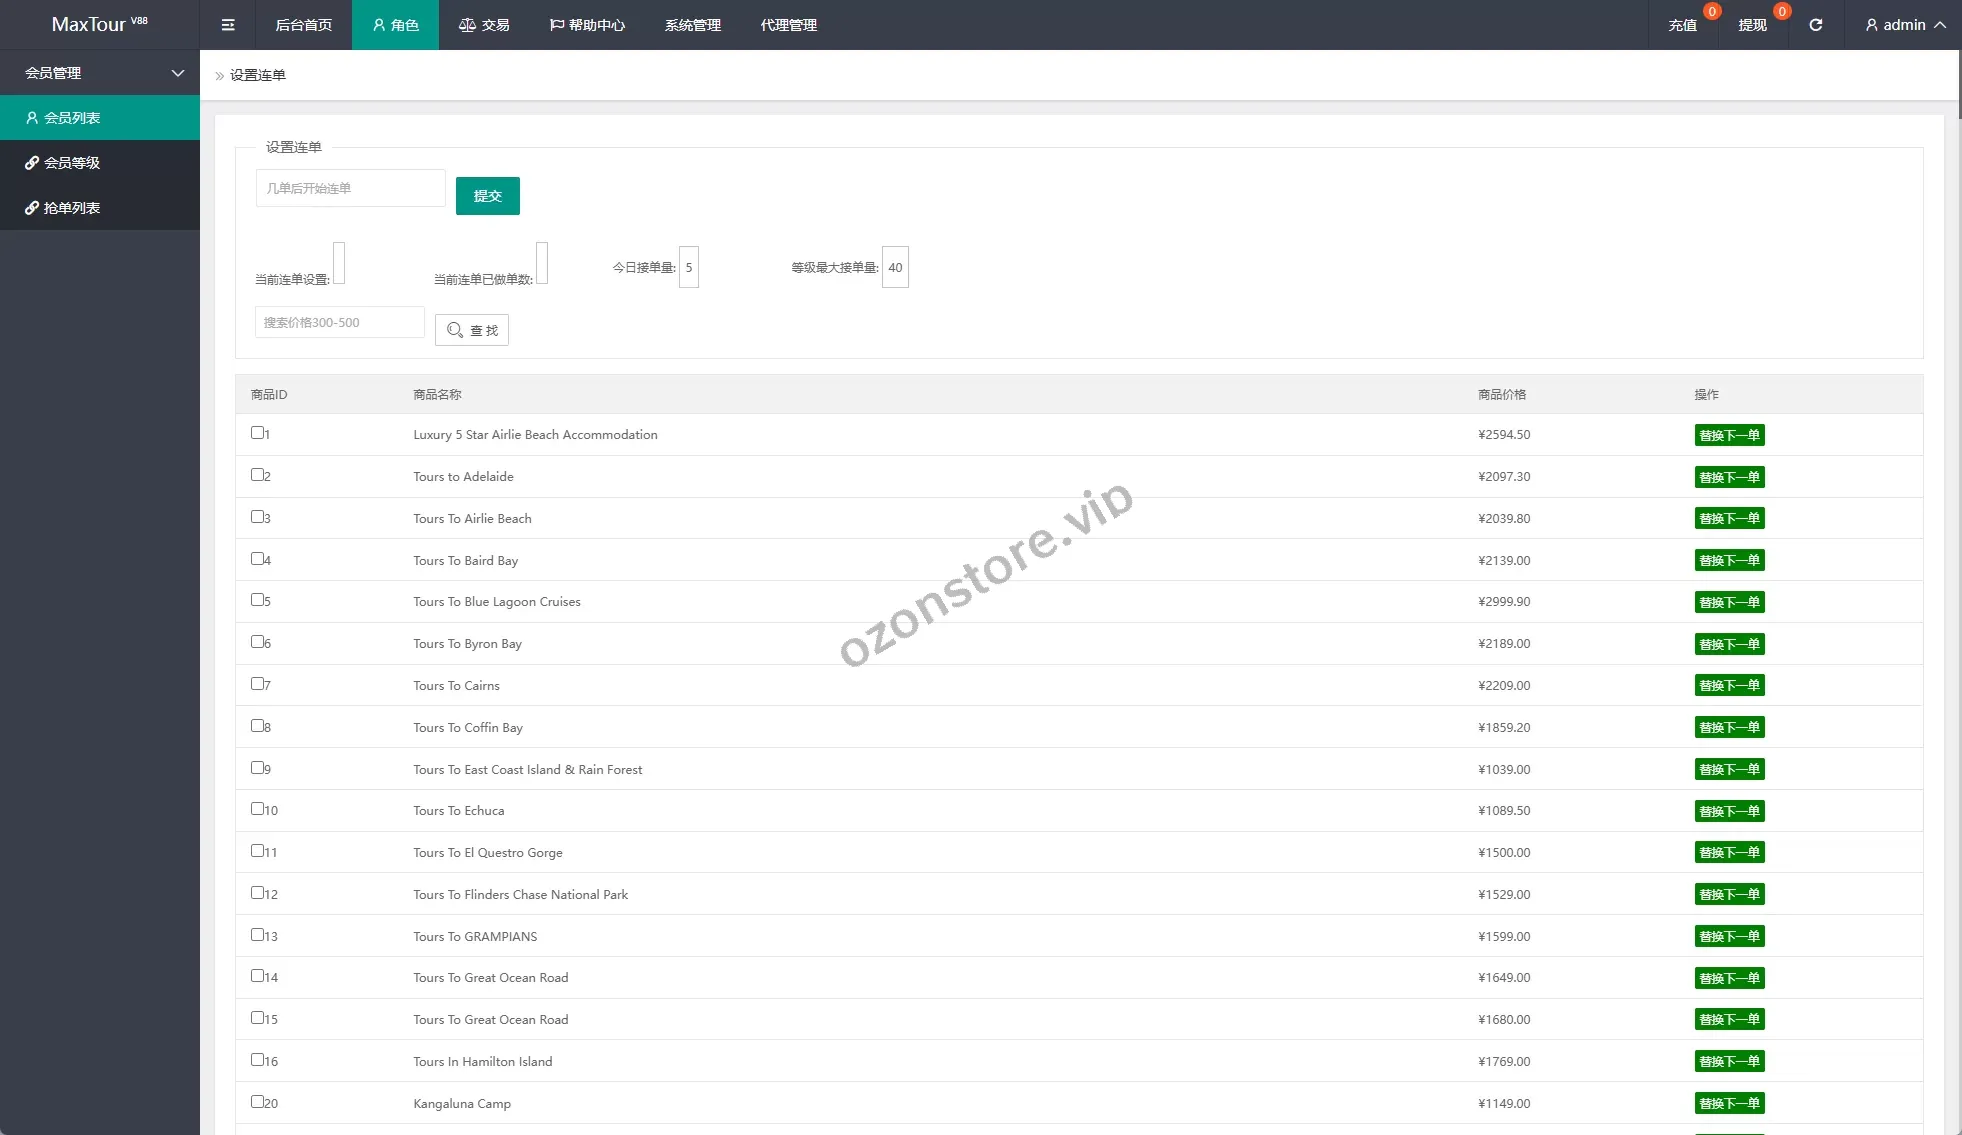Switch to the 交易 tab
Image resolution: width=1962 pixels, height=1135 pixels.
[x=484, y=25]
